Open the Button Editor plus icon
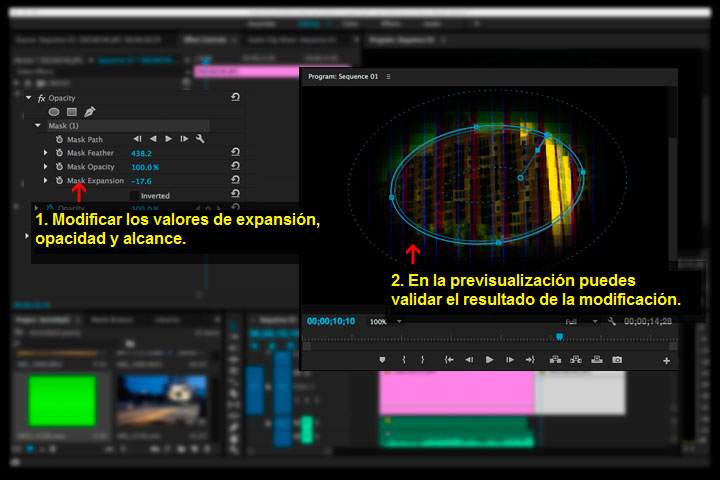The image size is (720, 480). coord(666,361)
